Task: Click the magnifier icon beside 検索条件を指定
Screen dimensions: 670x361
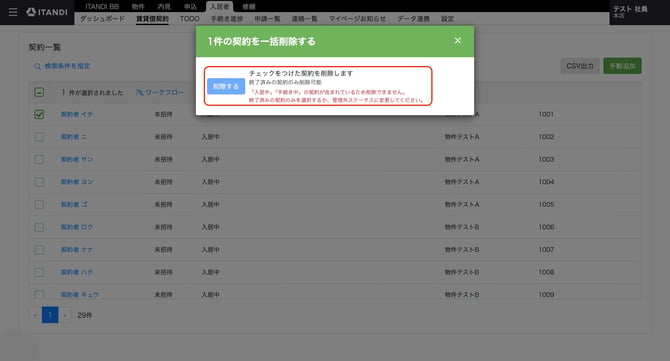Action: tap(38, 66)
